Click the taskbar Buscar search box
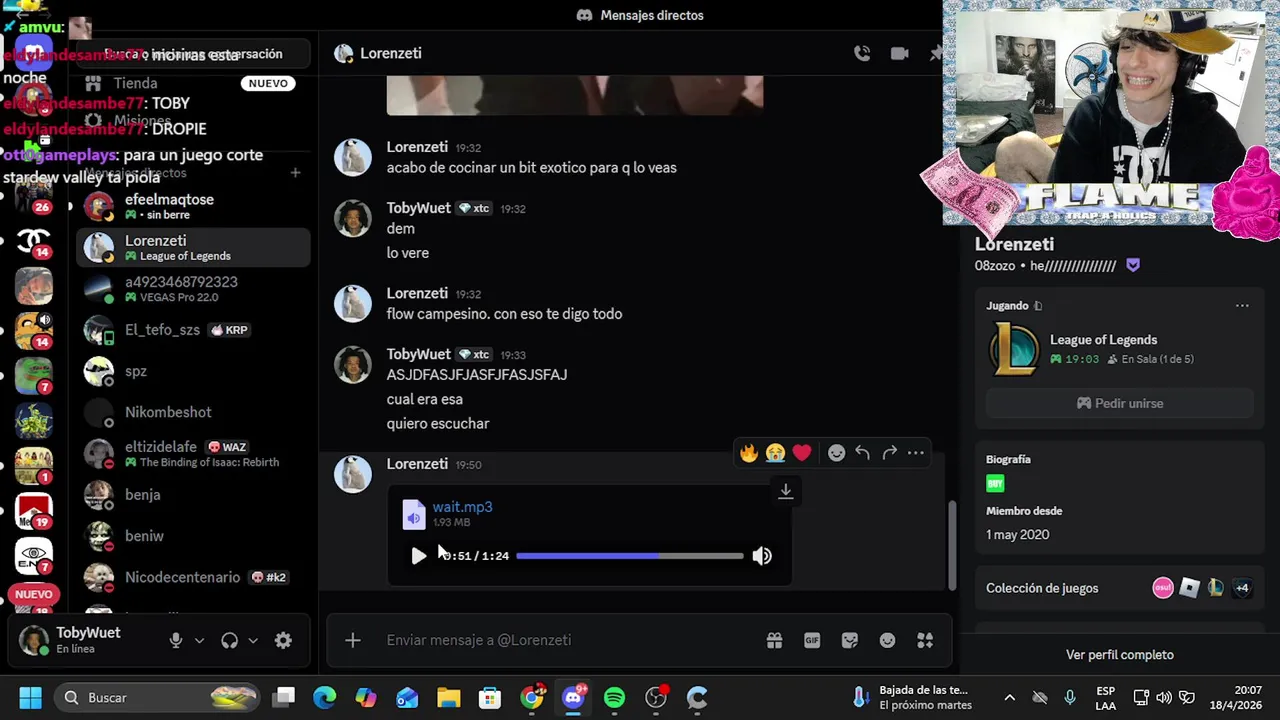 tap(157, 697)
